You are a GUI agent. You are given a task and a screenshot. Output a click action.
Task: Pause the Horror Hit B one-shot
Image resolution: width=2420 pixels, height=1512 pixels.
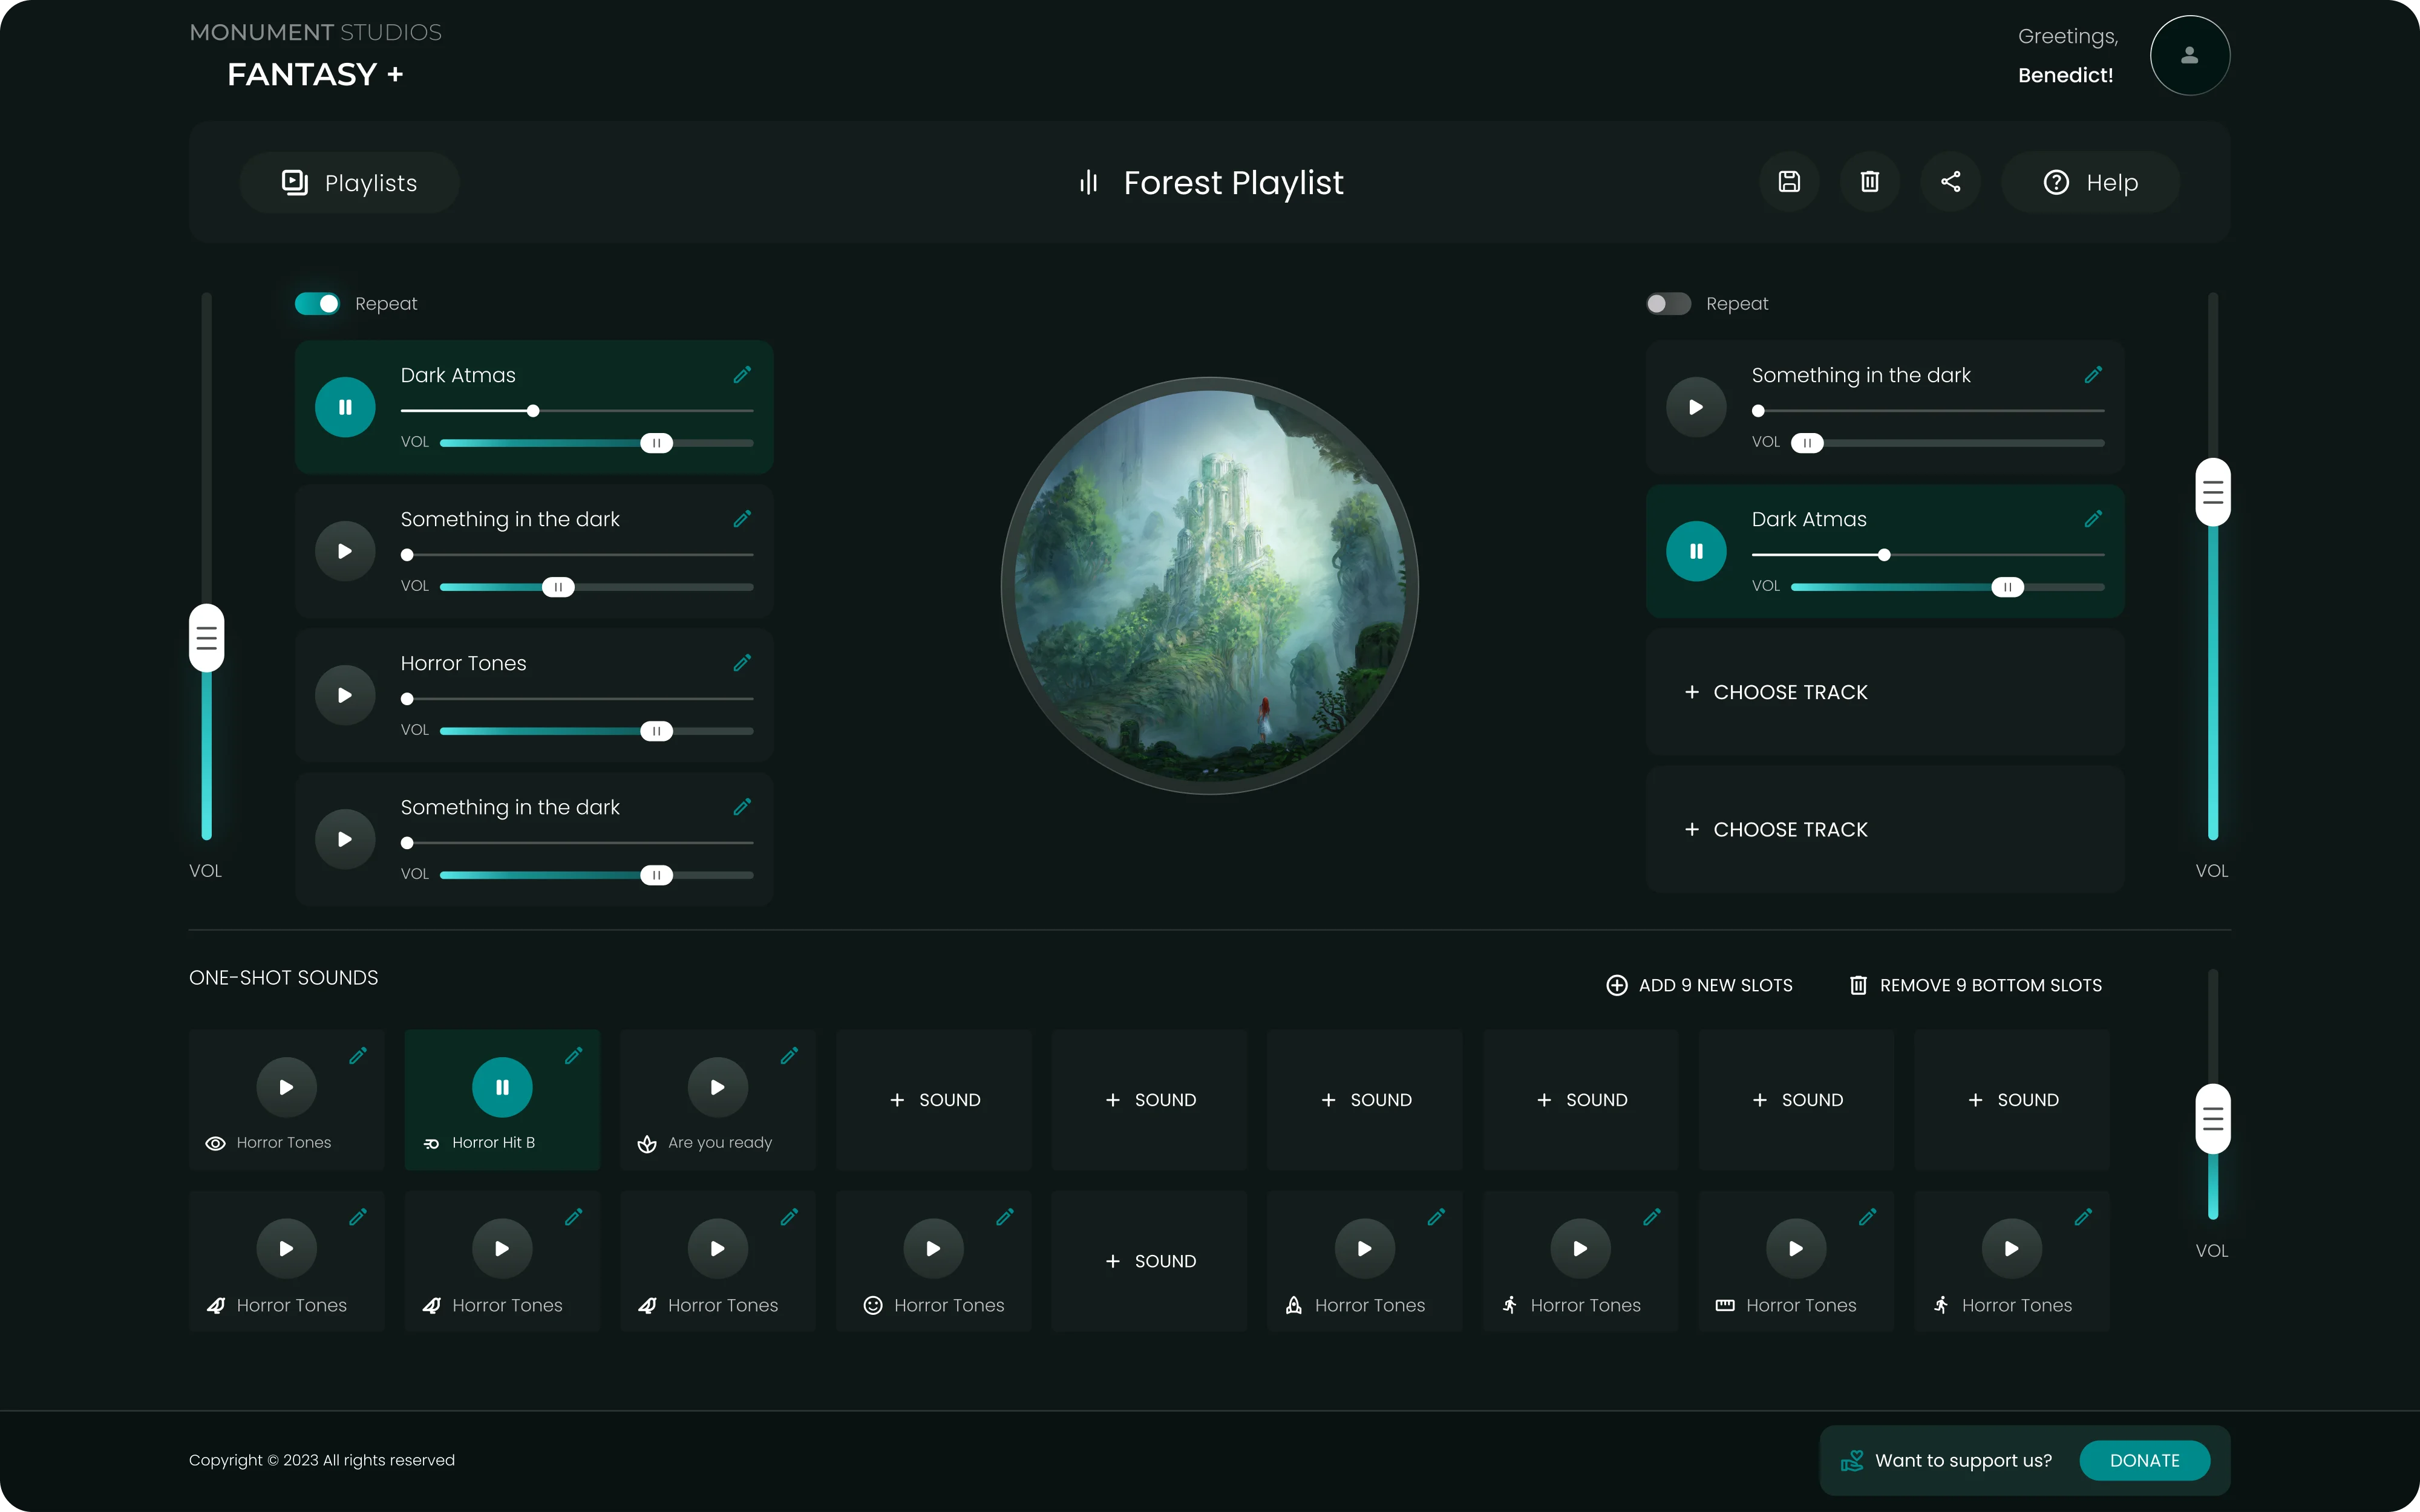[x=502, y=1087]
